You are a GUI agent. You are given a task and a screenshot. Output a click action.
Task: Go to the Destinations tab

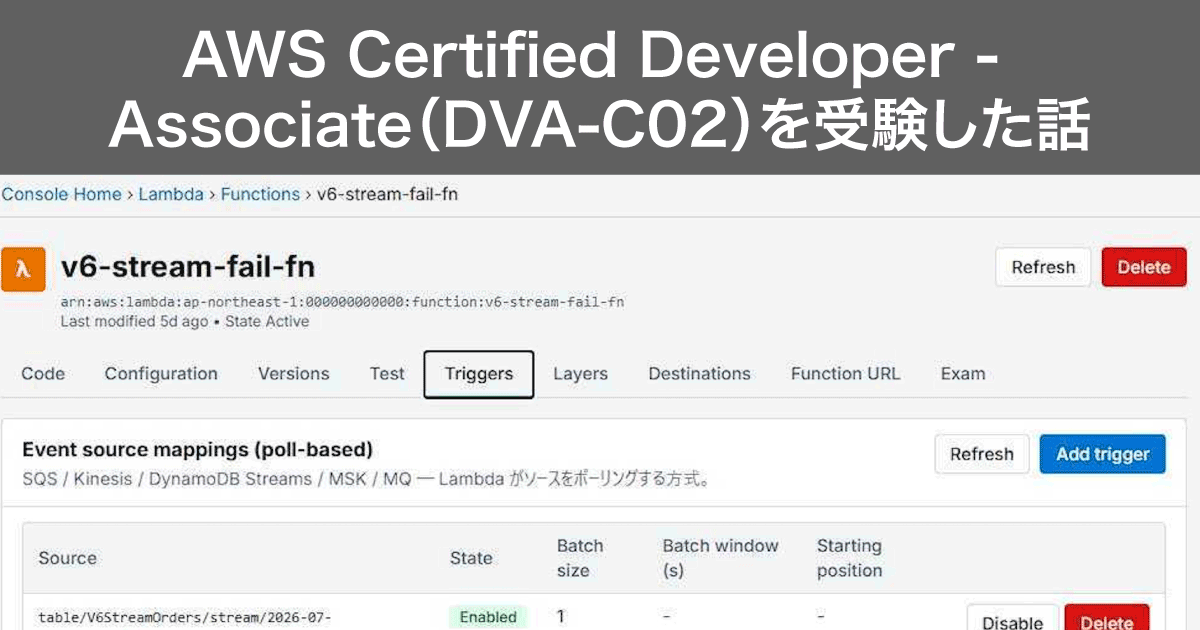pyautogui.click(x=699, y=374)
